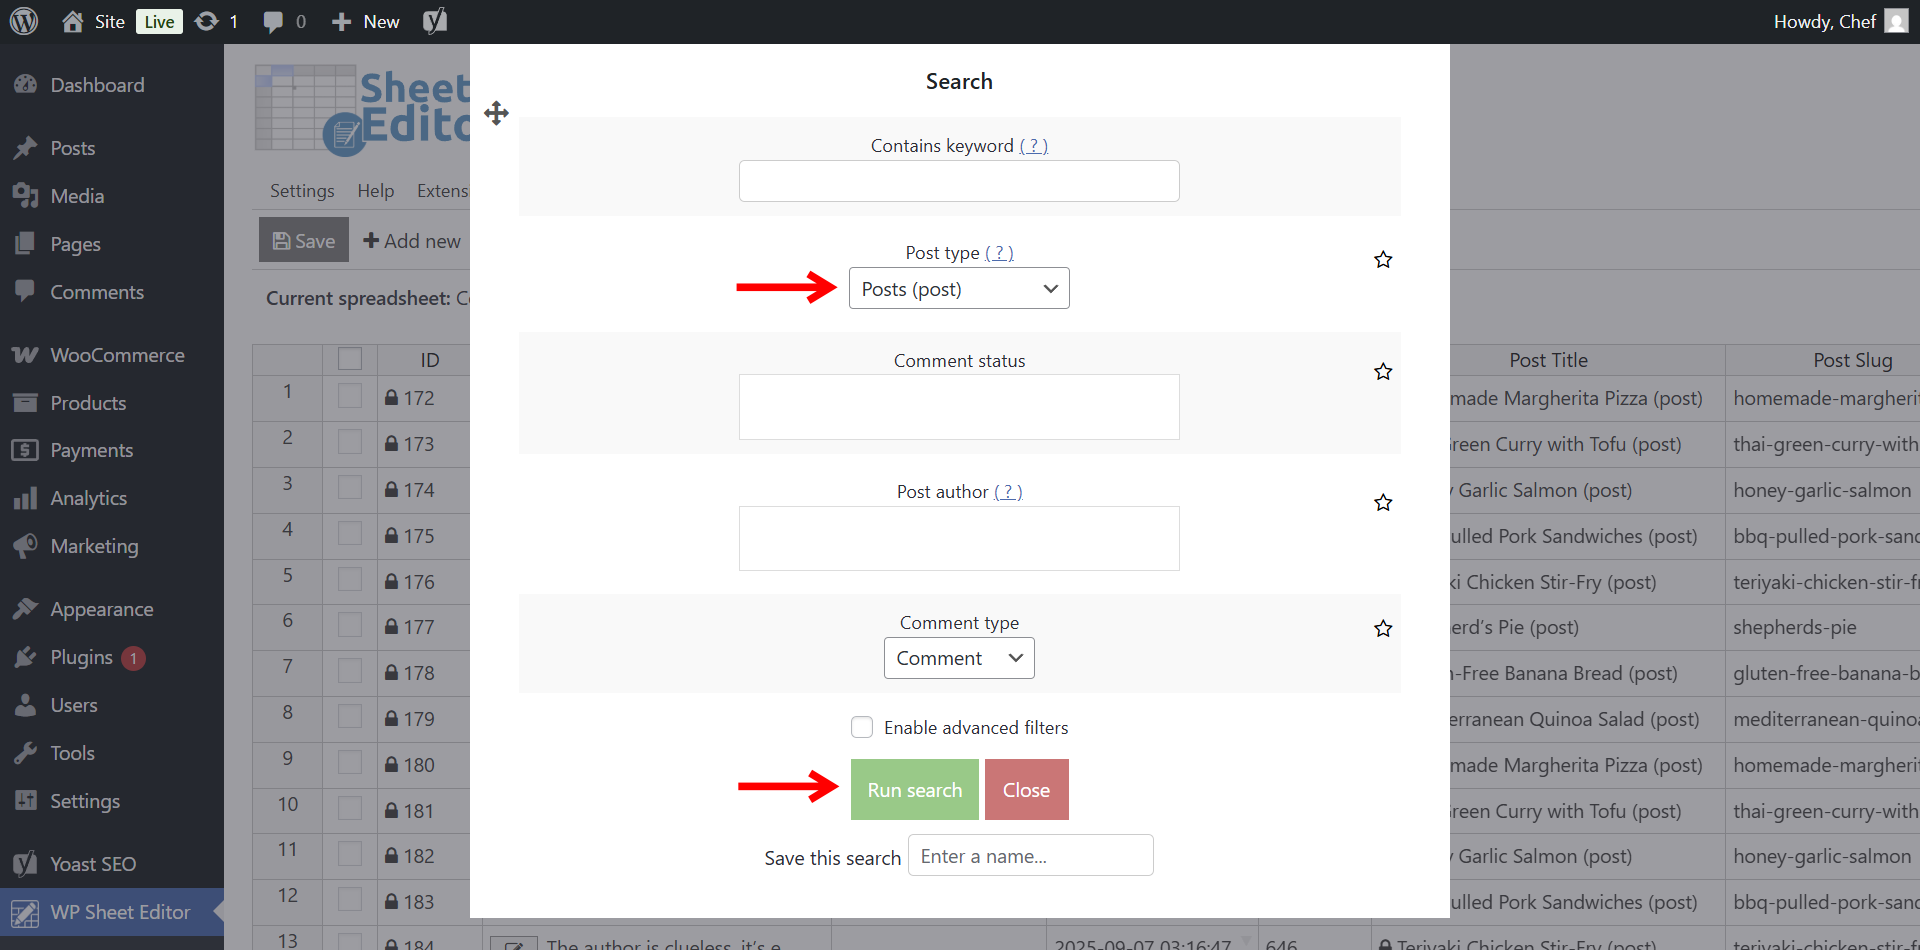Open Post author help link
The width and height of the screenshot is (1920, 950).
(x=1008, y=492)
